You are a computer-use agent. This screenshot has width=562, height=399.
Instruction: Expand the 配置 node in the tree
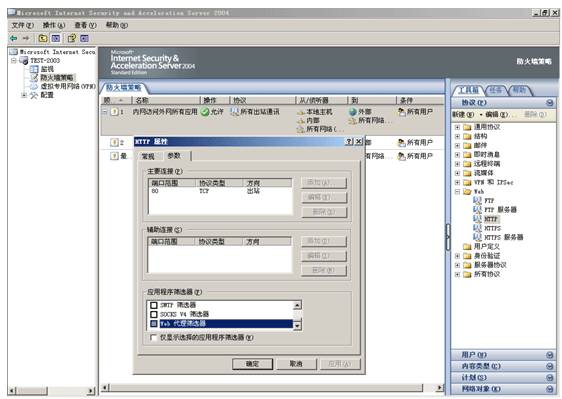pyautogui.click(x=24, y=95)
